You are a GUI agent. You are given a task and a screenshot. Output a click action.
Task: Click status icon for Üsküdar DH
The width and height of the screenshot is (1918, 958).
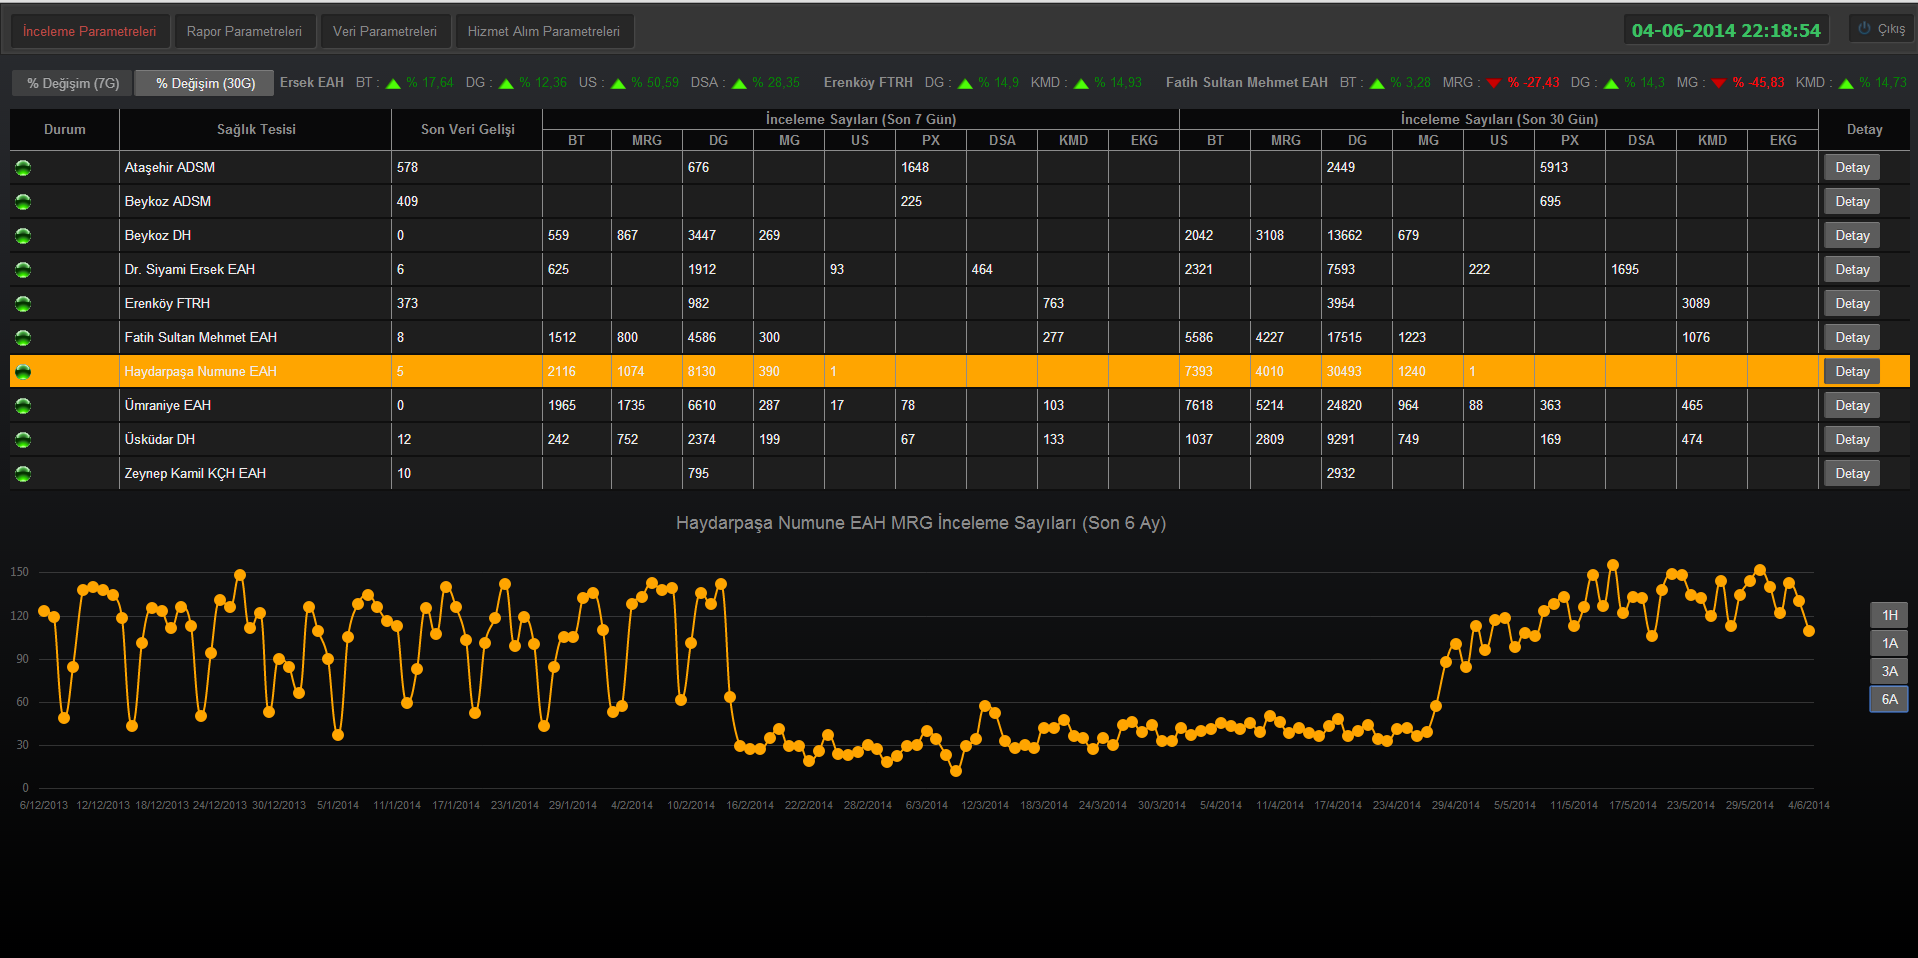pos(23,440)
